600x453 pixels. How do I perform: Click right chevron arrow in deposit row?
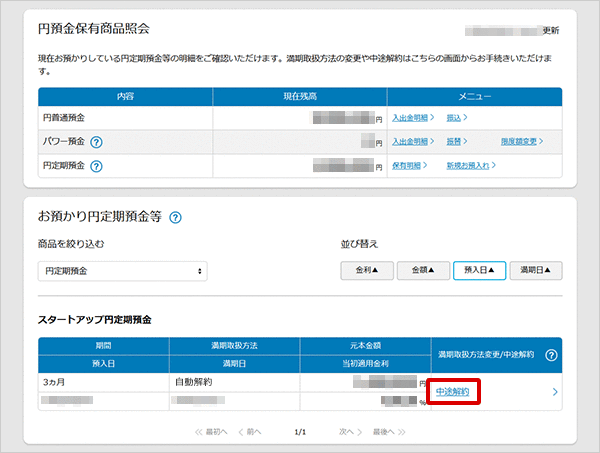(555, 392)
